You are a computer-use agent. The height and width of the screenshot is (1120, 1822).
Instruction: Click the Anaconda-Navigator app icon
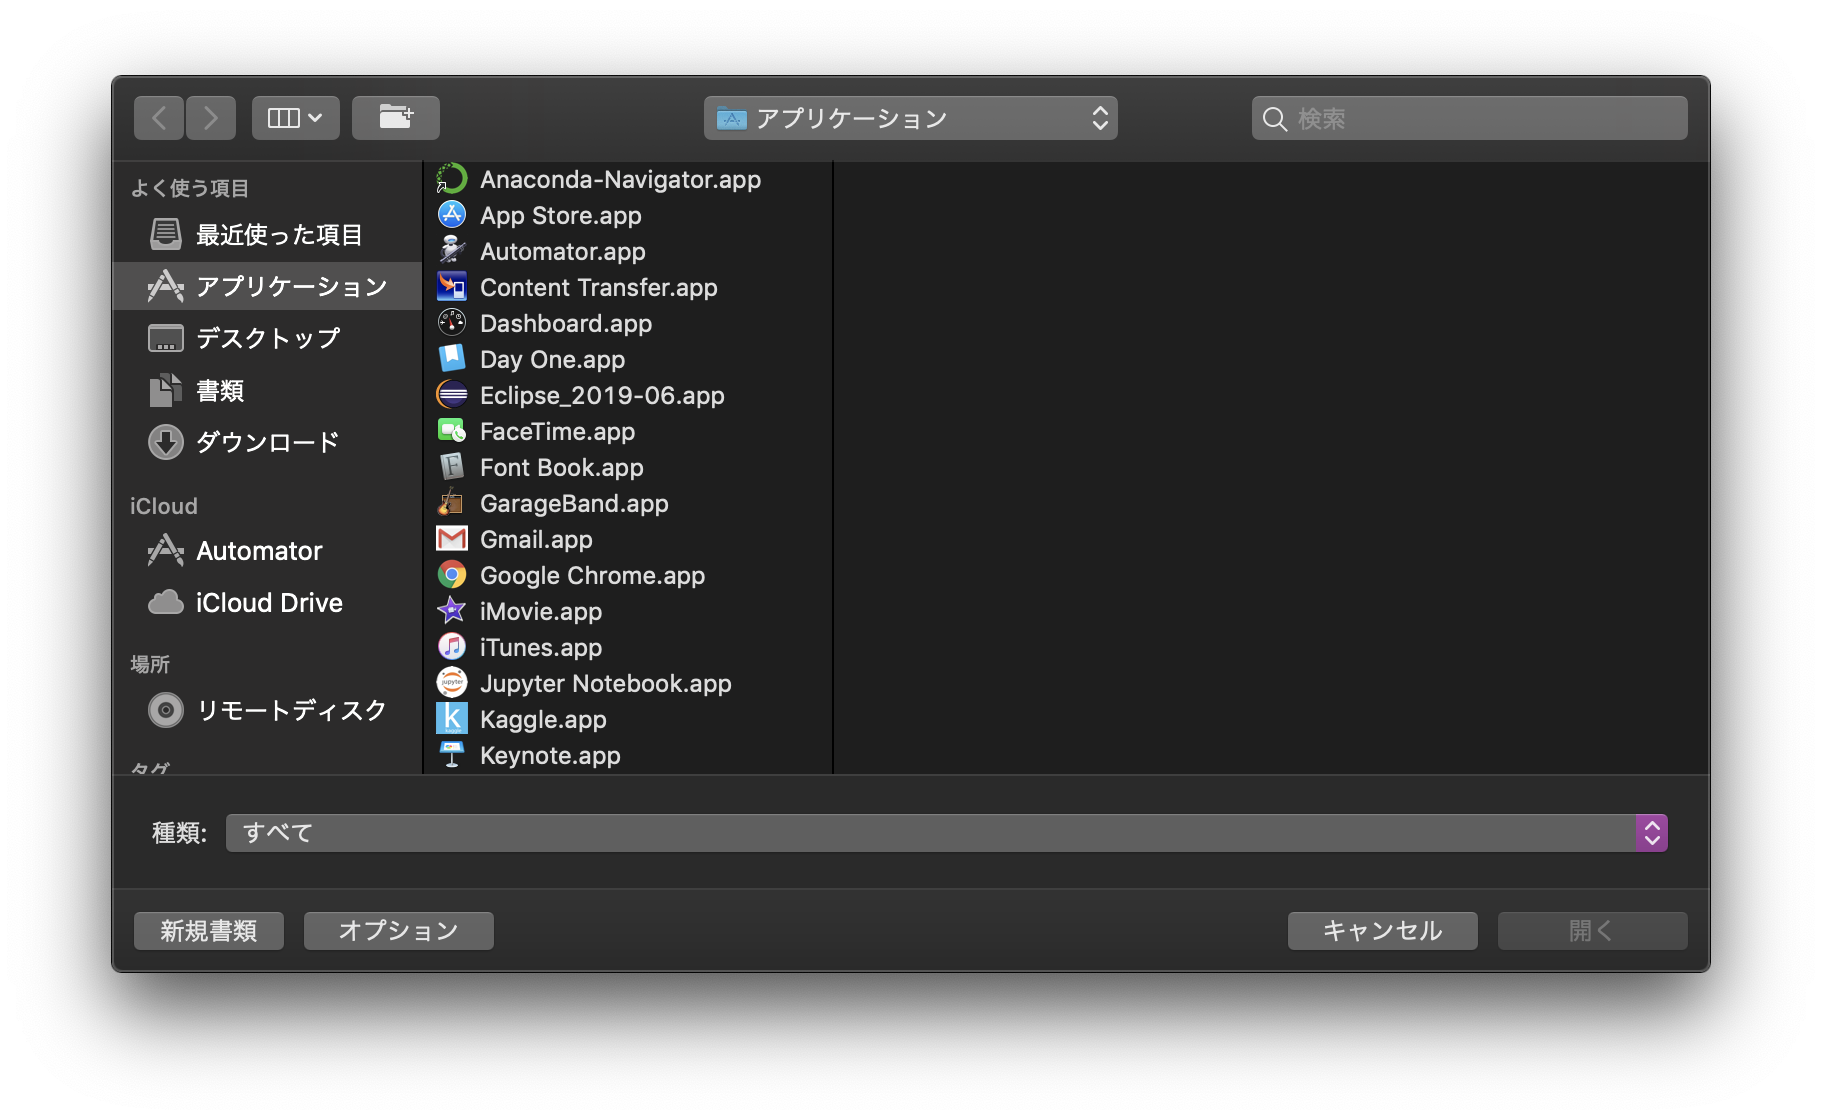tap(452, 179)
